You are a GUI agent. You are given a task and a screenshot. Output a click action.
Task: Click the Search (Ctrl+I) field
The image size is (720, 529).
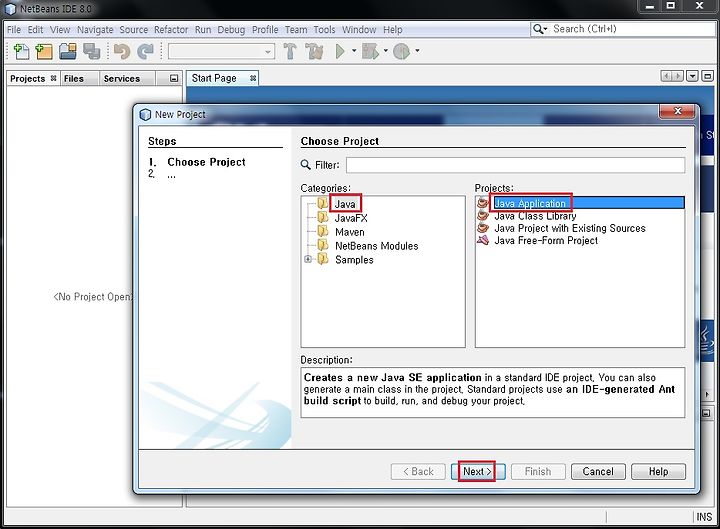click(633, 29)
